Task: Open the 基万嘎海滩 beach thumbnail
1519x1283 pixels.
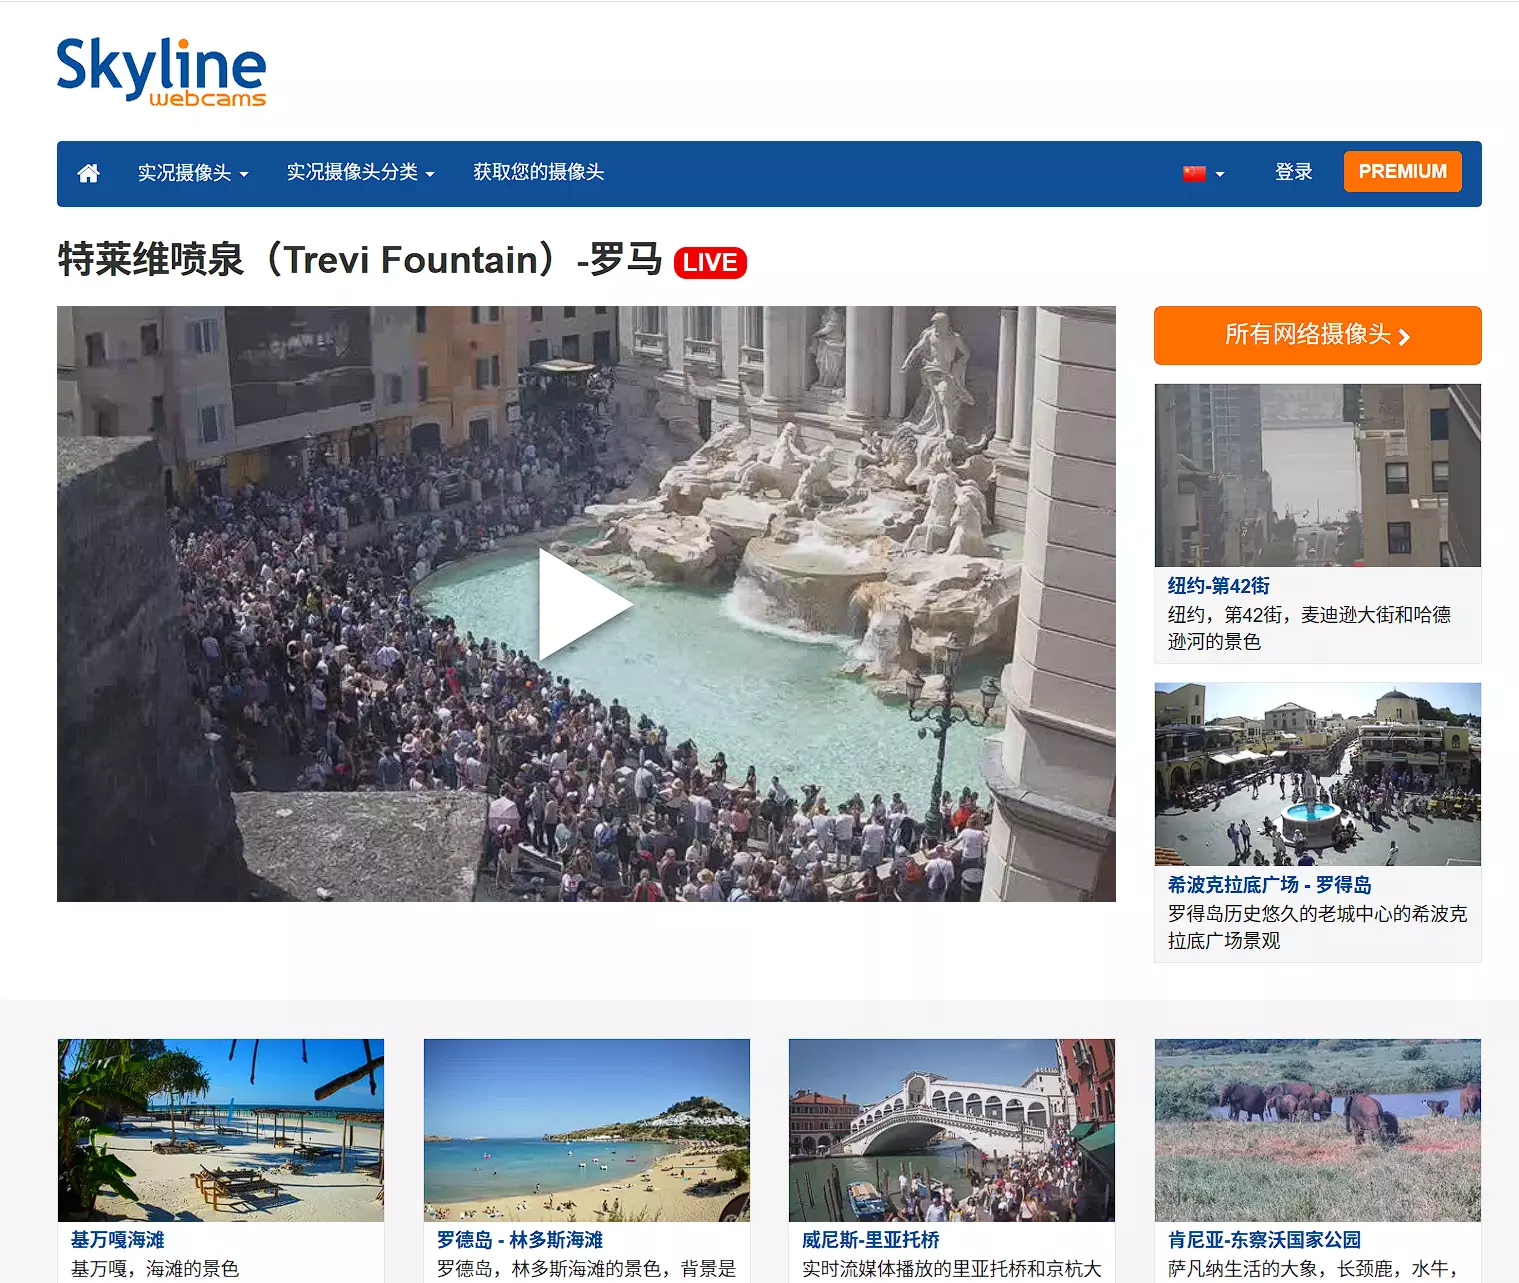Action: (x=221, y=1130)
